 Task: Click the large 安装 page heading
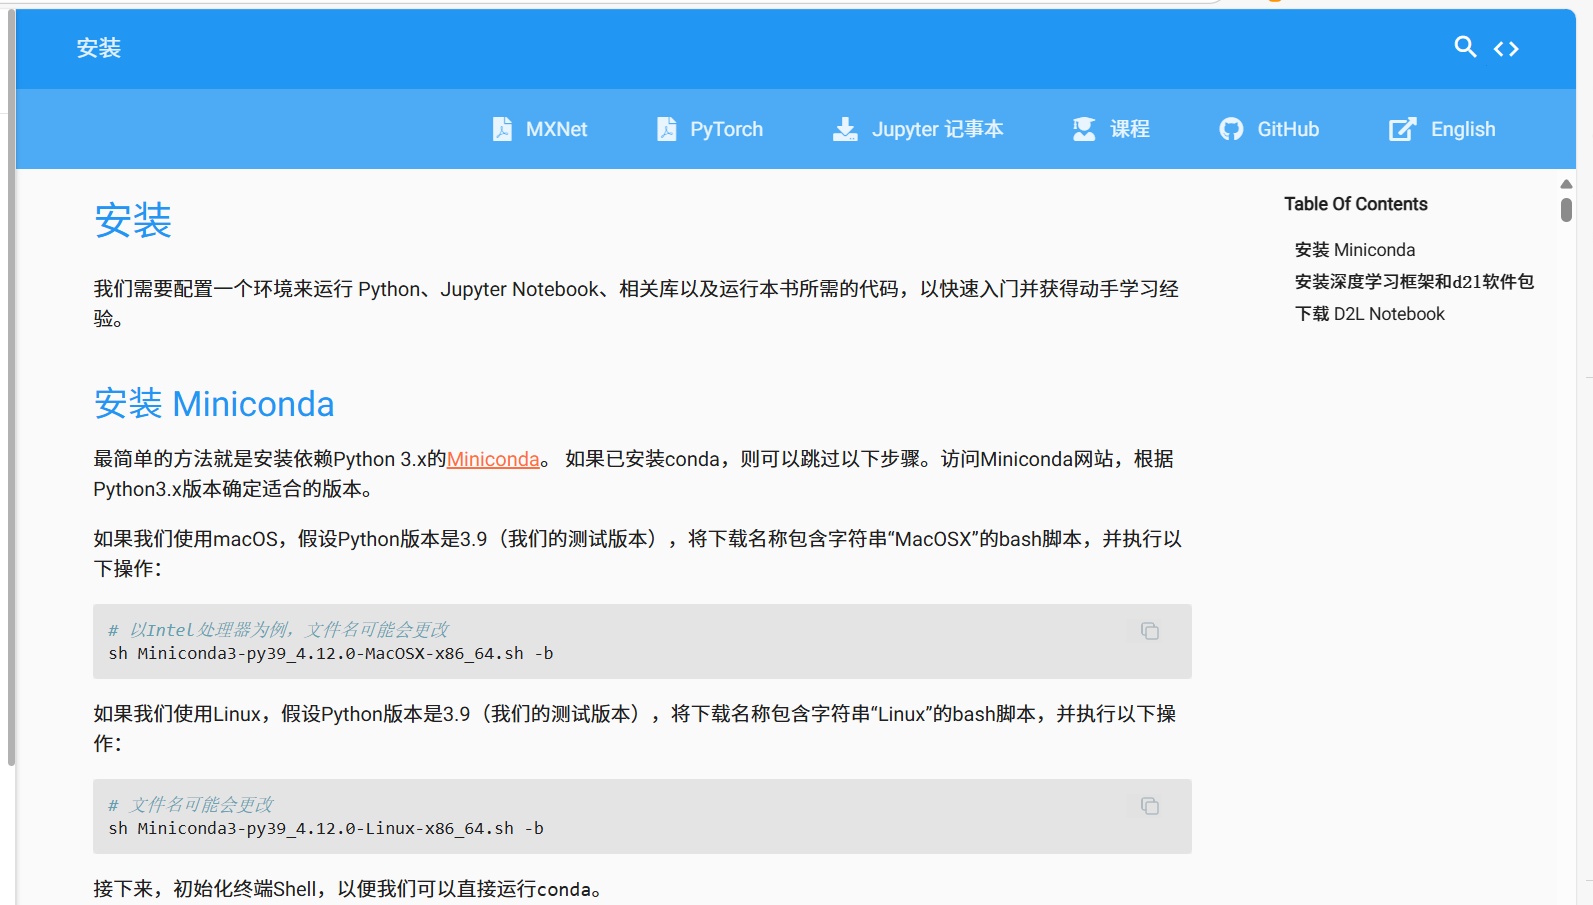coord(133,220)
